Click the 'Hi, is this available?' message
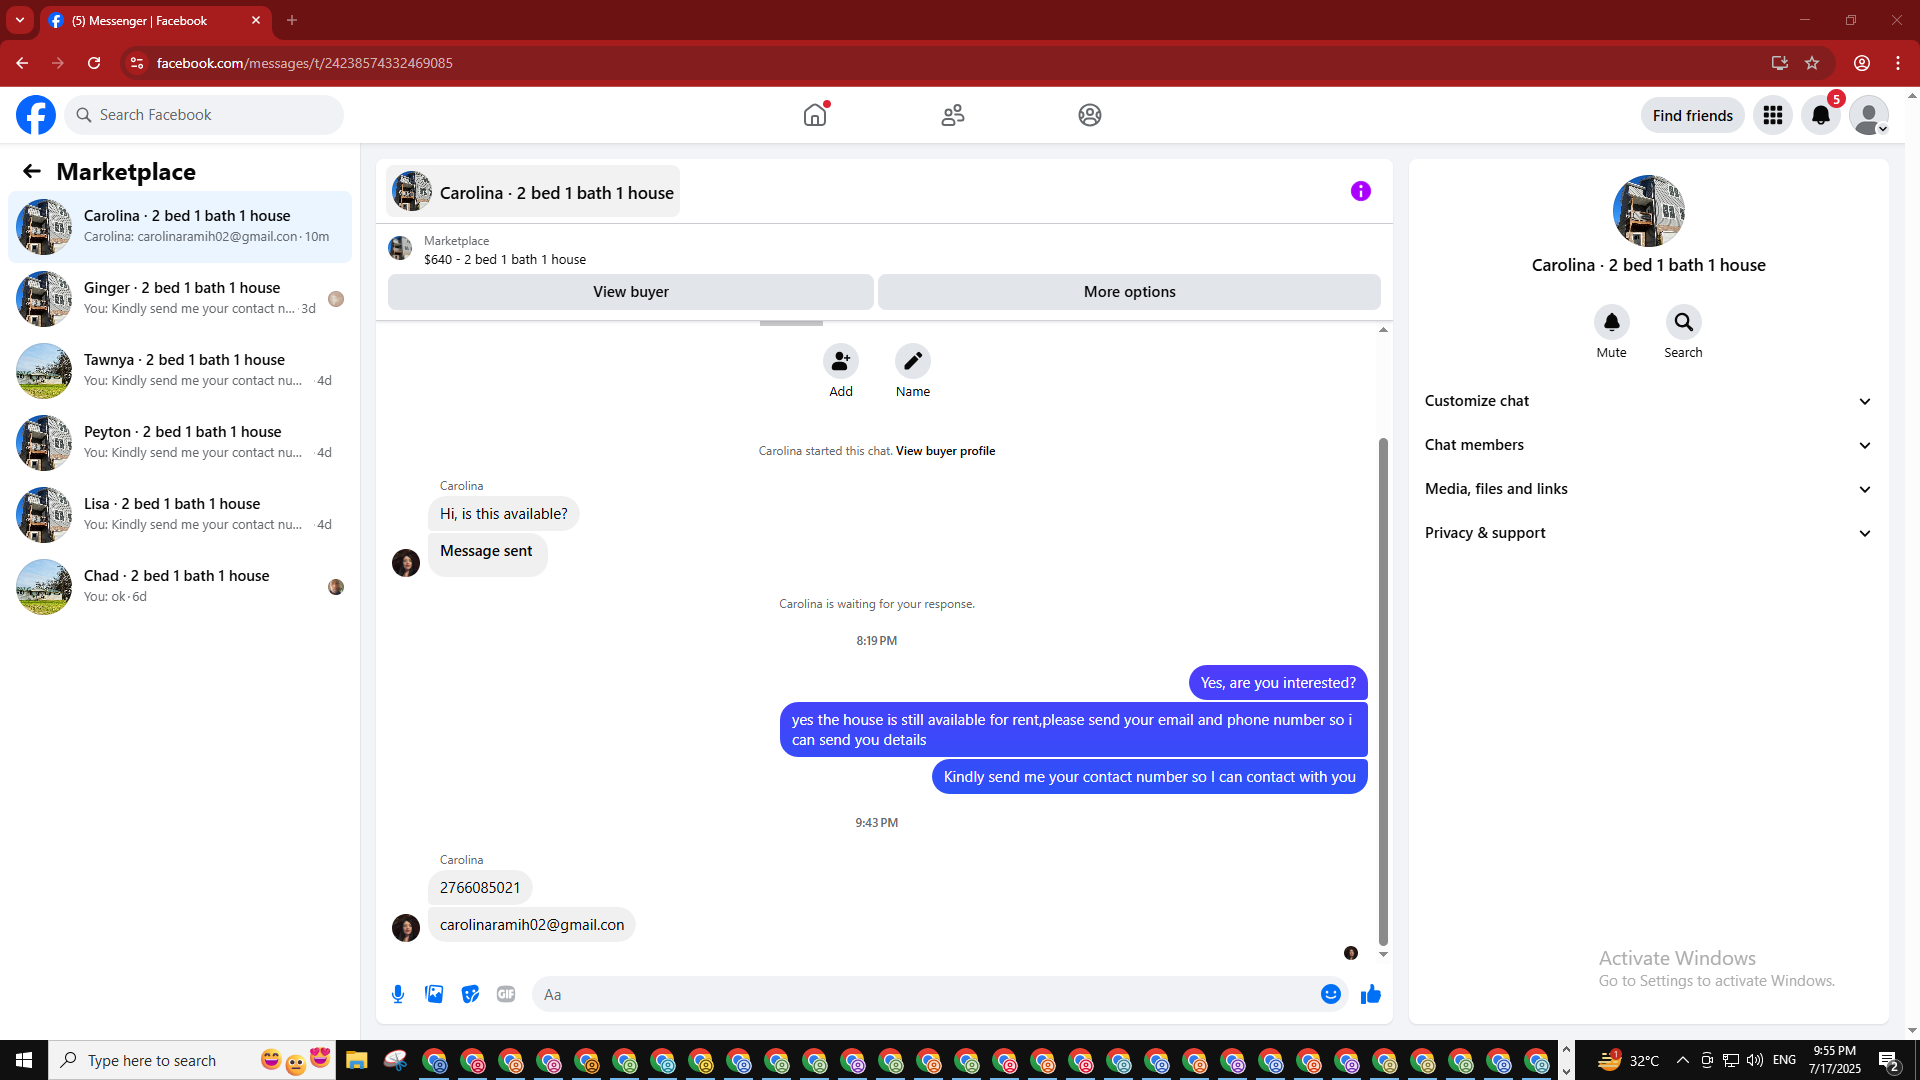Screen dimensions: 1920x1080 504,514
